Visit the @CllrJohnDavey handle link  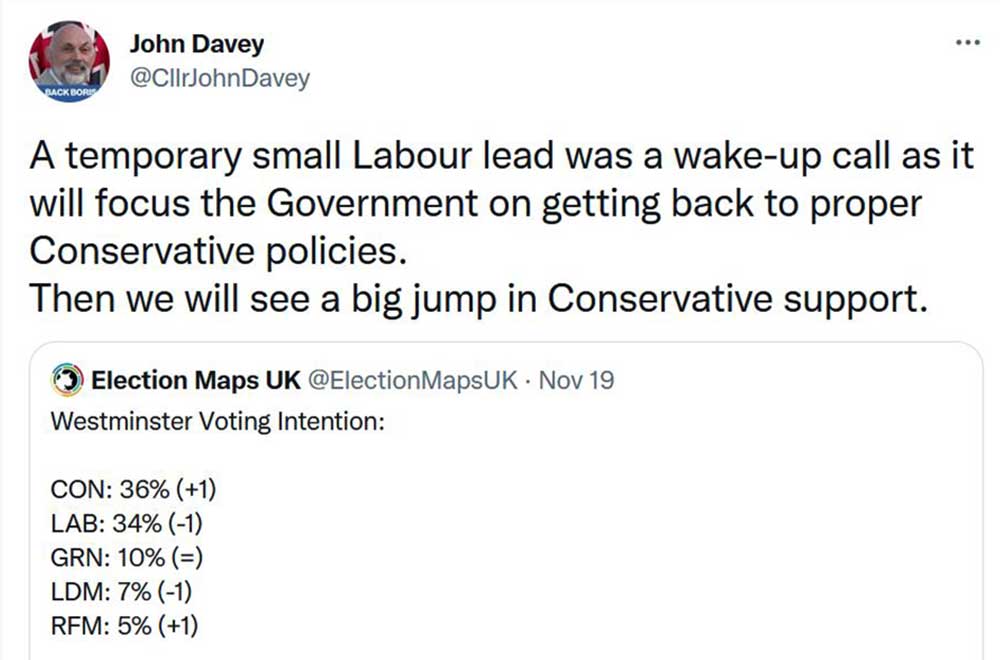pos(220,78)
